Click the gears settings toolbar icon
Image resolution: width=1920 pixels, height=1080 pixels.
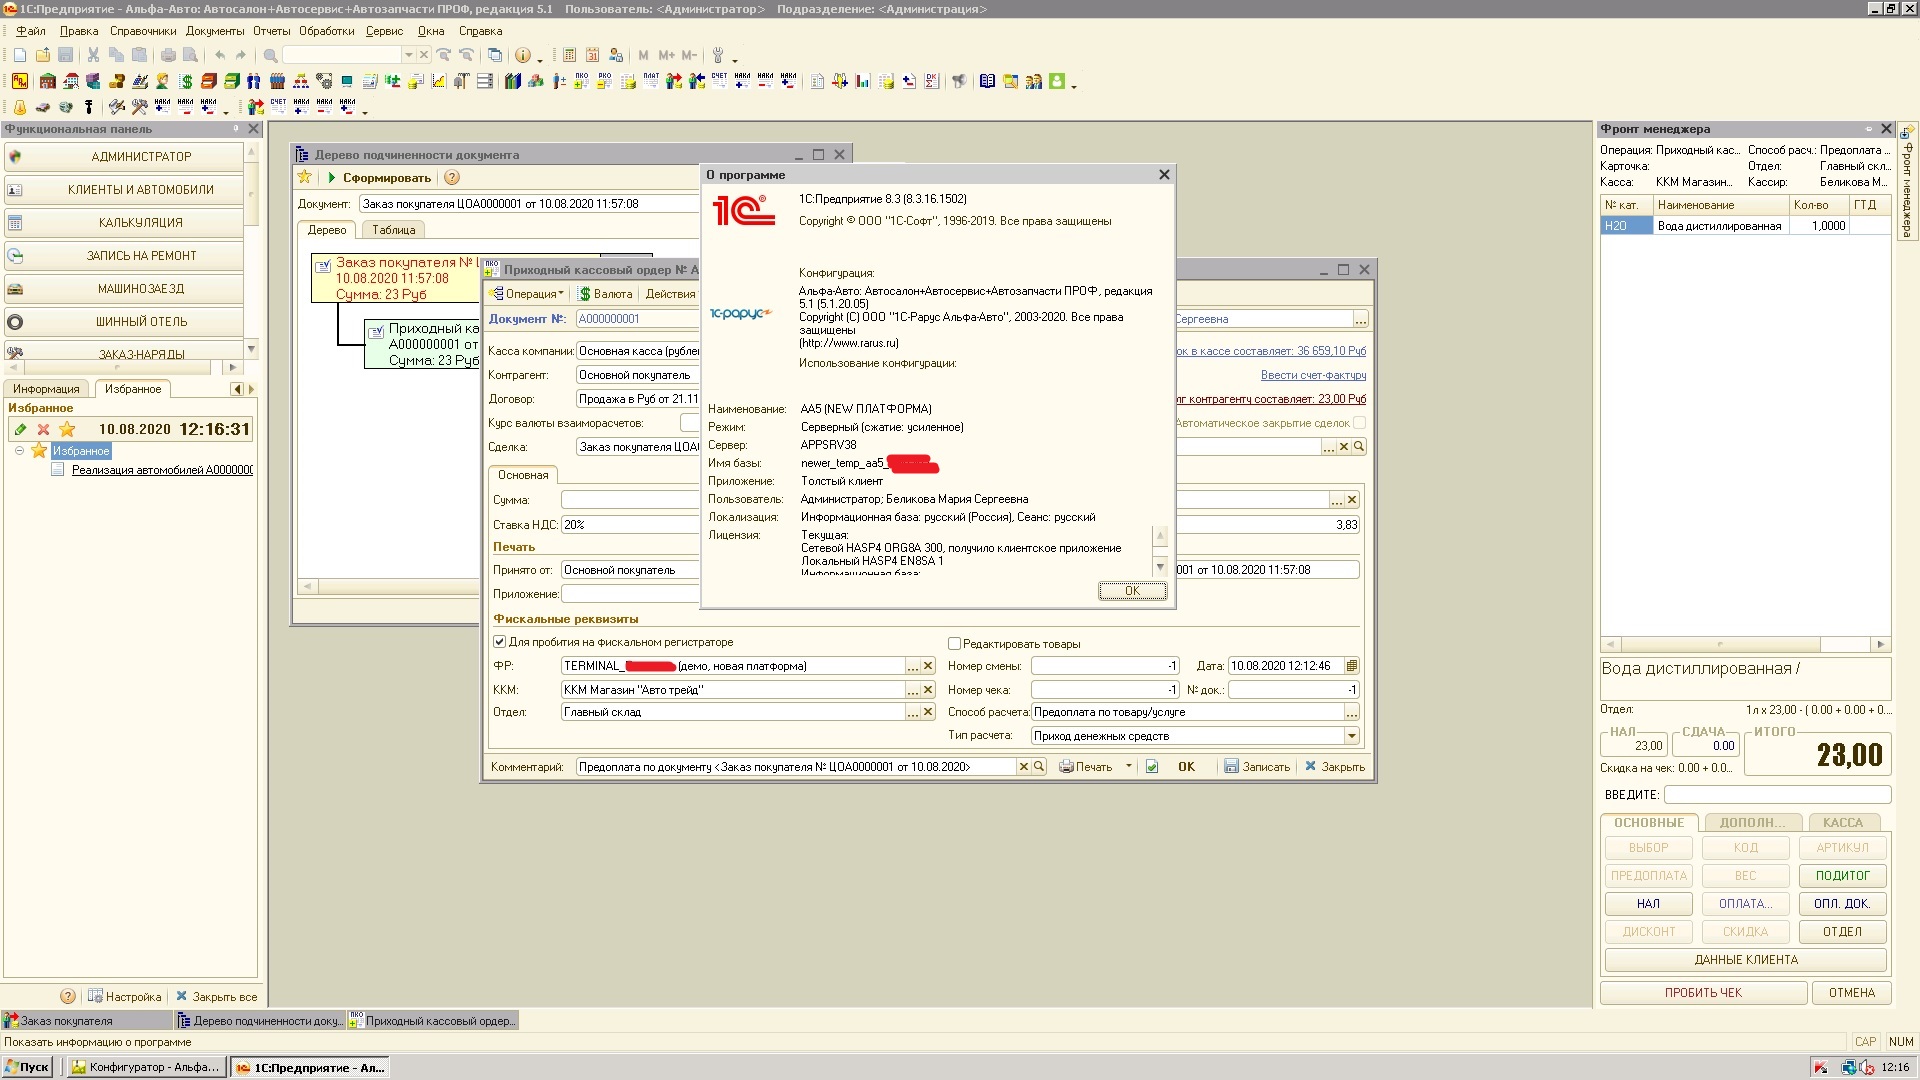coord(324,81)
